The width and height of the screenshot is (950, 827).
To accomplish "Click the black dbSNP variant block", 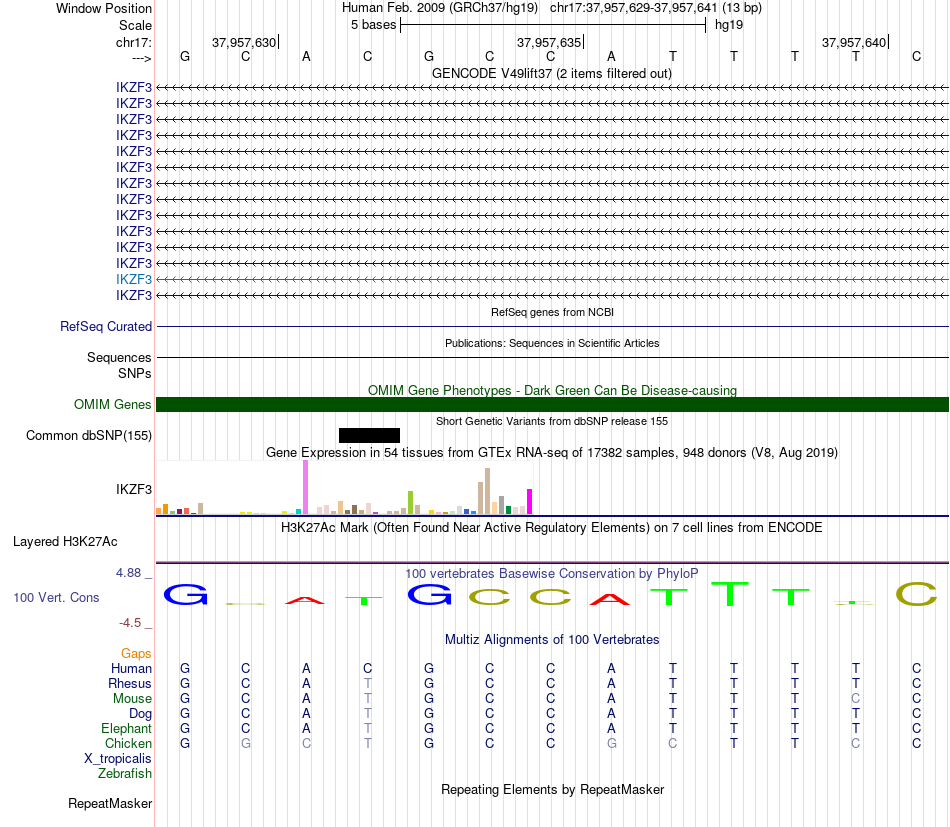I will point(370,436).
